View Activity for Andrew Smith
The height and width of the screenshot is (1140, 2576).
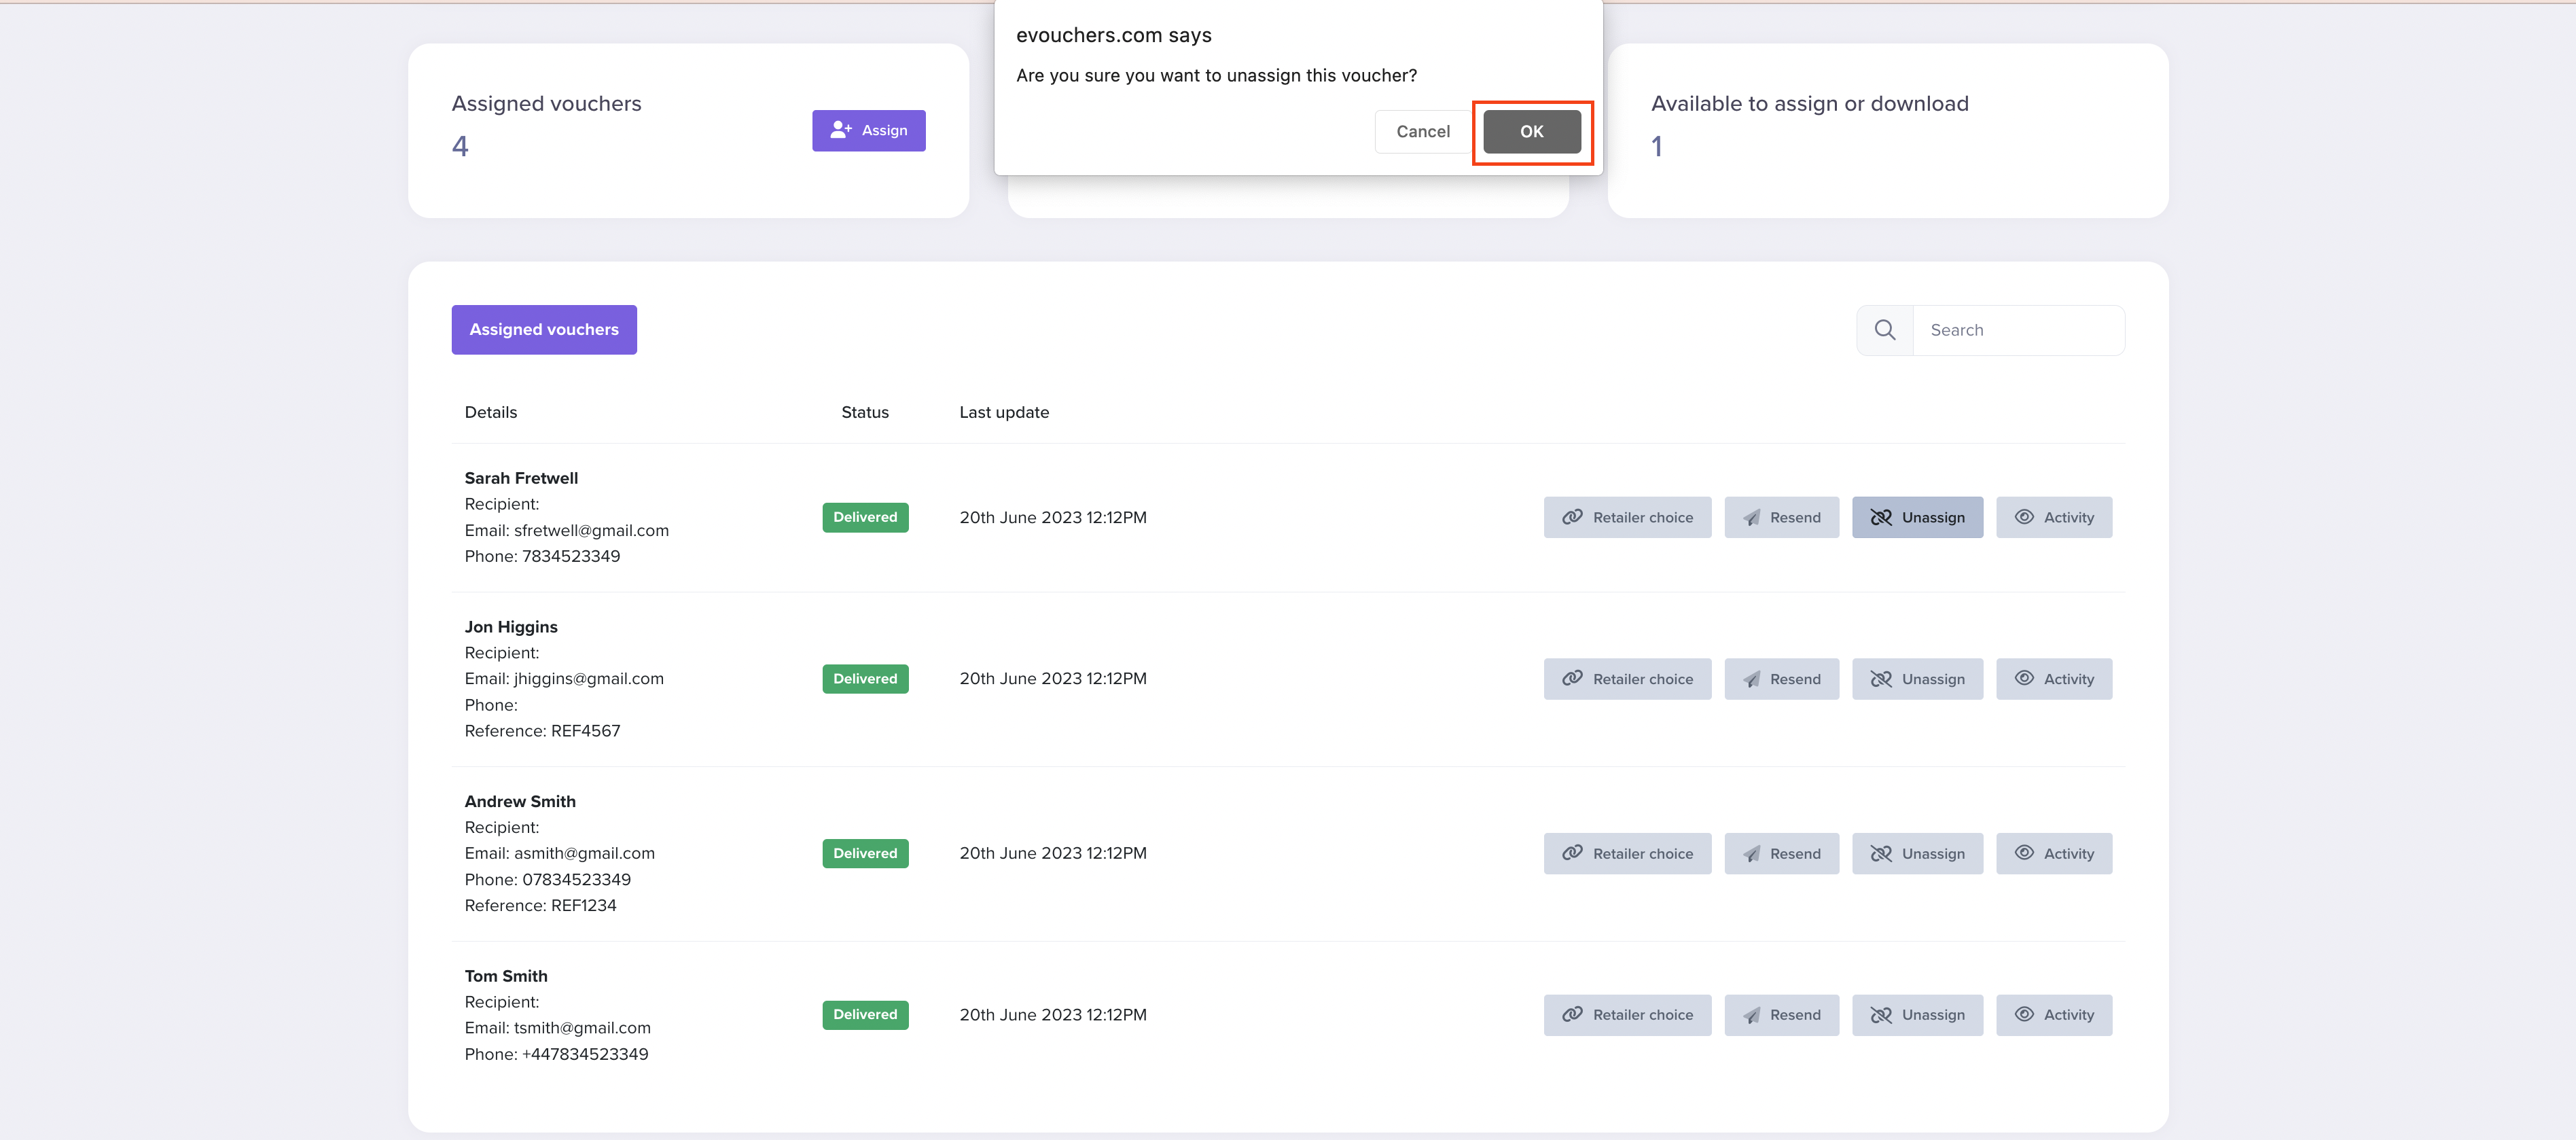coord(2054,853)
